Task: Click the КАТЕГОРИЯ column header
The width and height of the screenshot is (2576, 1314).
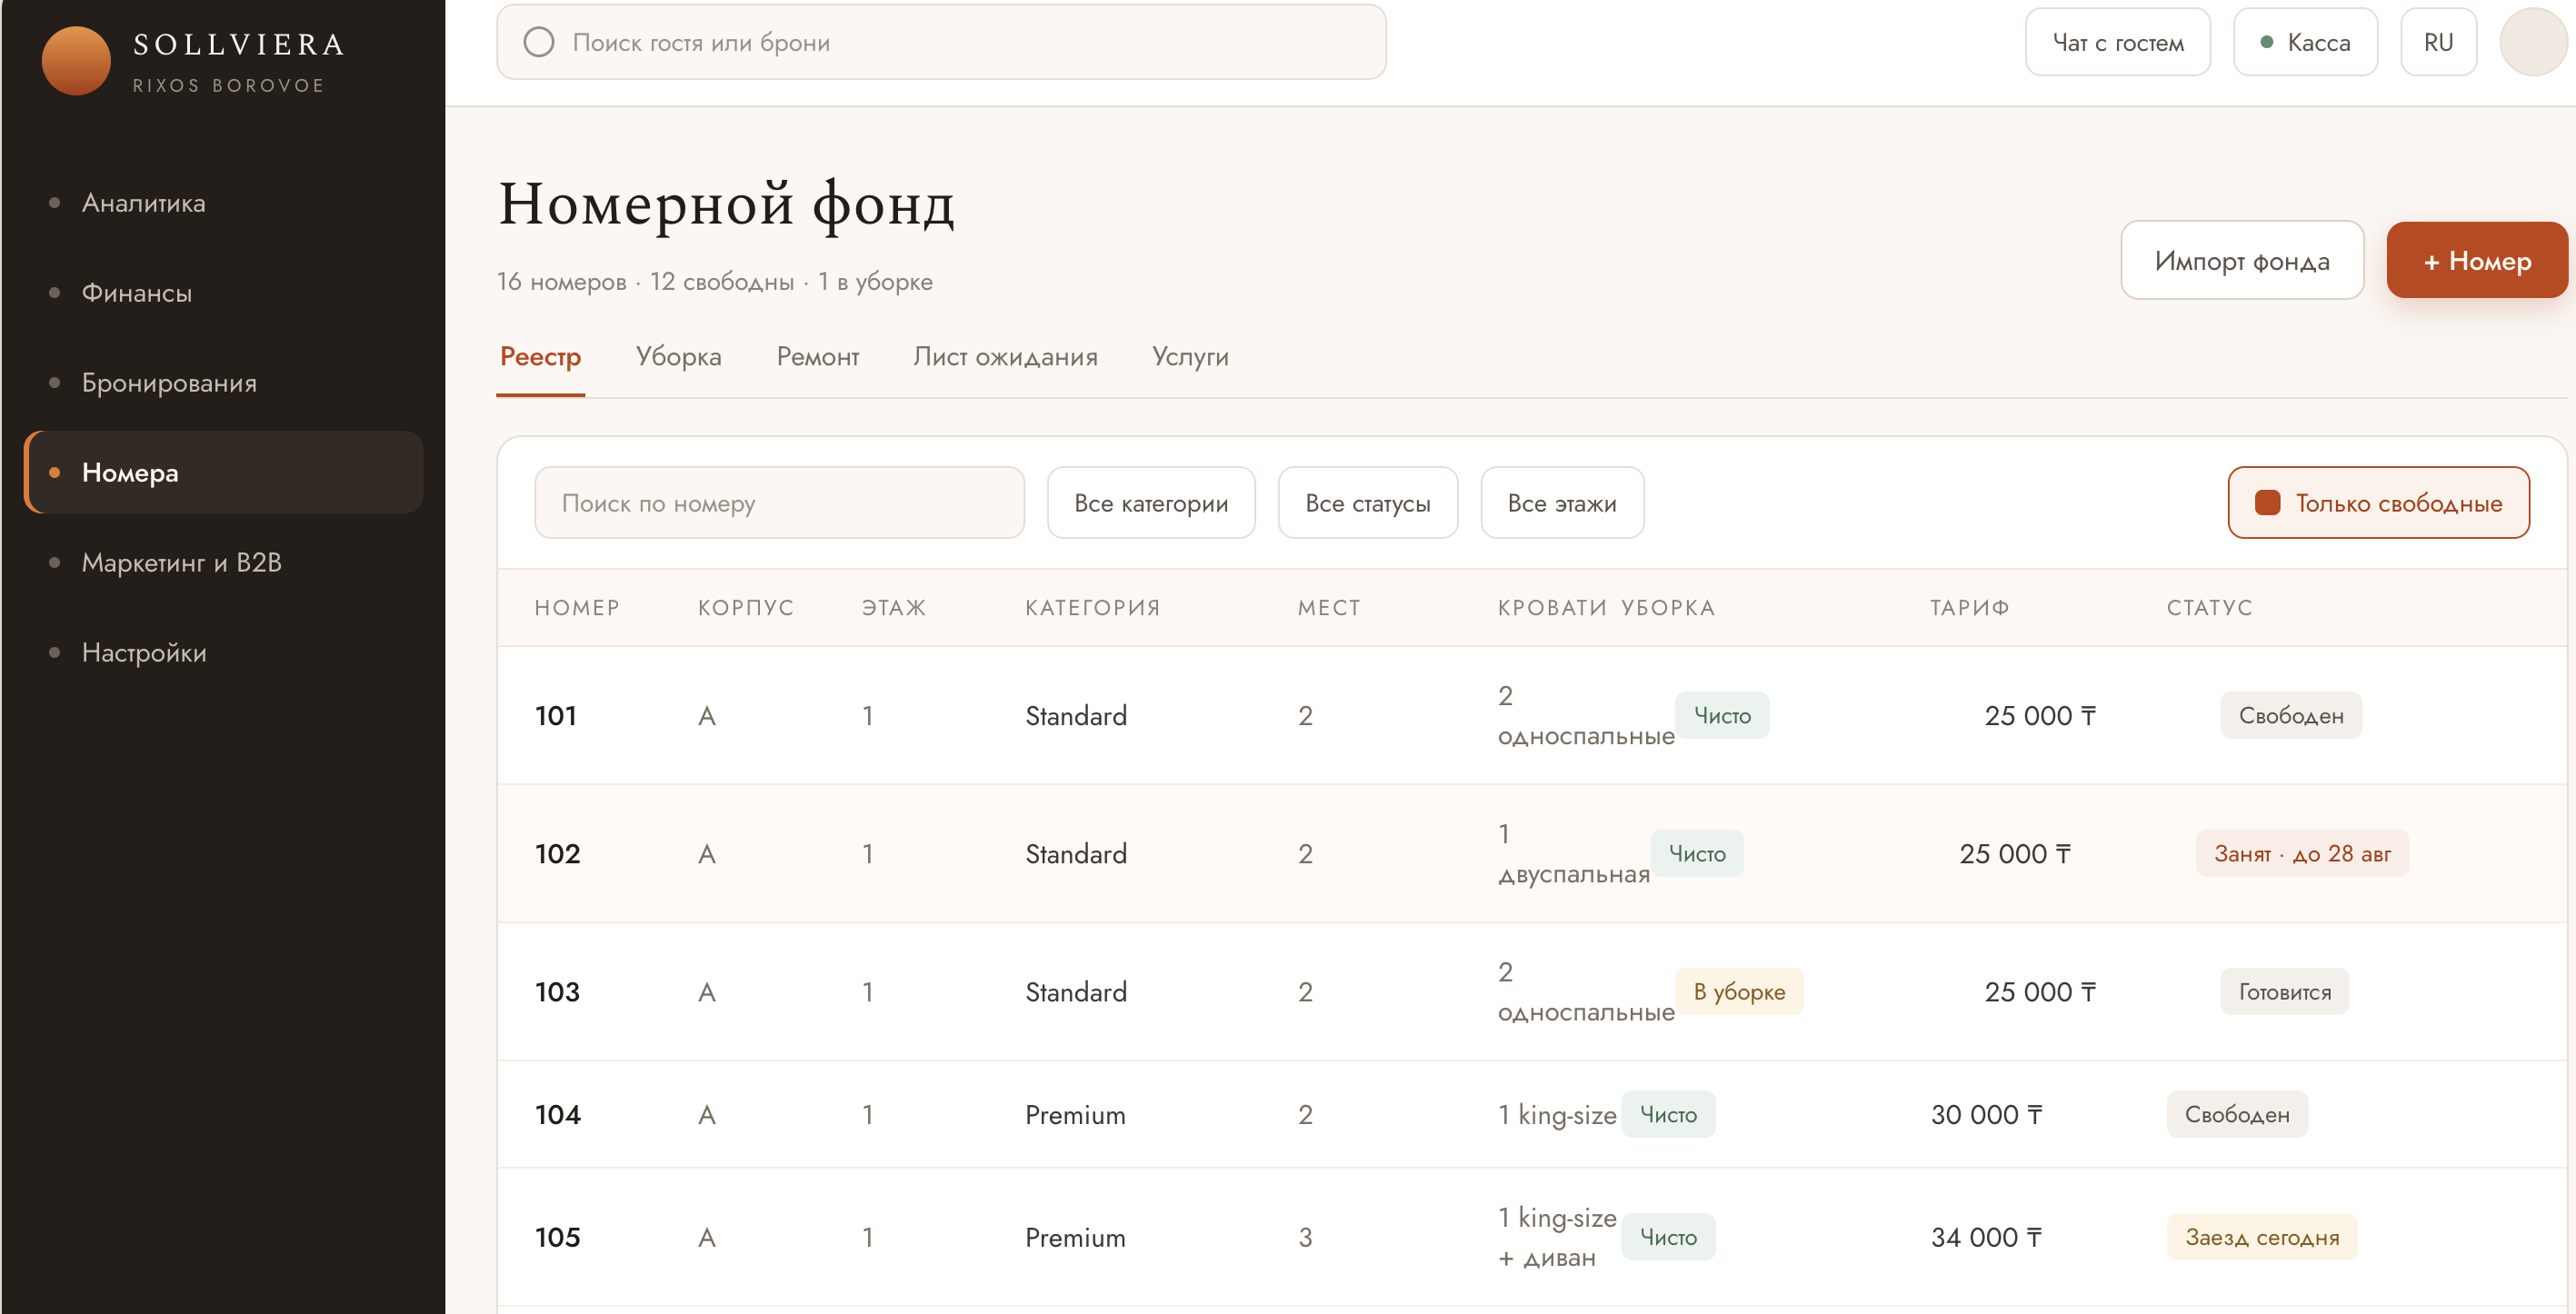Action: click(1092, 608)
